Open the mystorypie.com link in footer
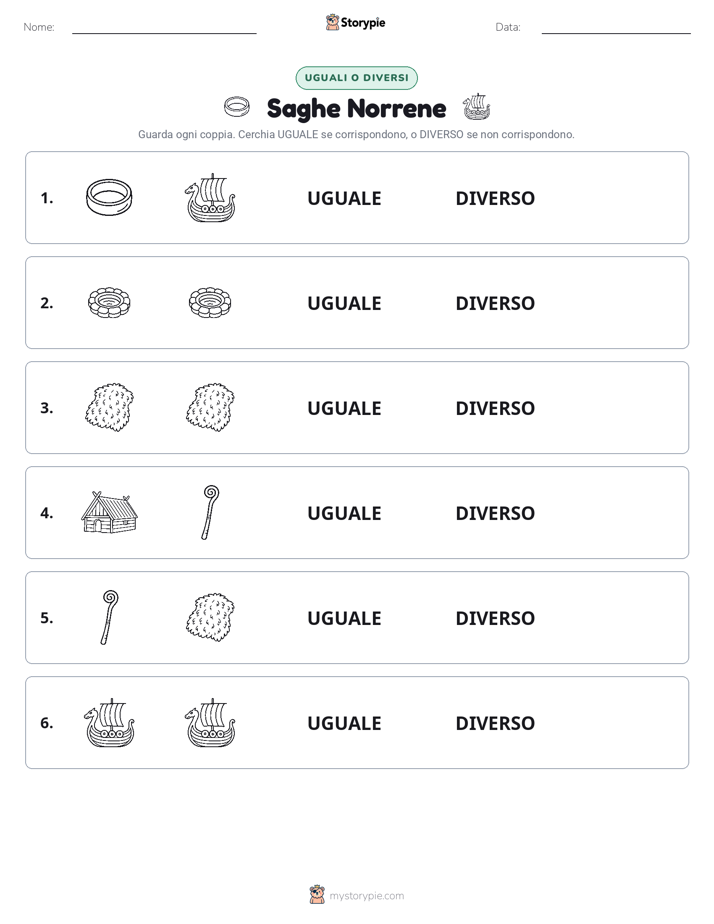This screenshot has height=924, width=714. pyautogui.click(x=366, y=896)
